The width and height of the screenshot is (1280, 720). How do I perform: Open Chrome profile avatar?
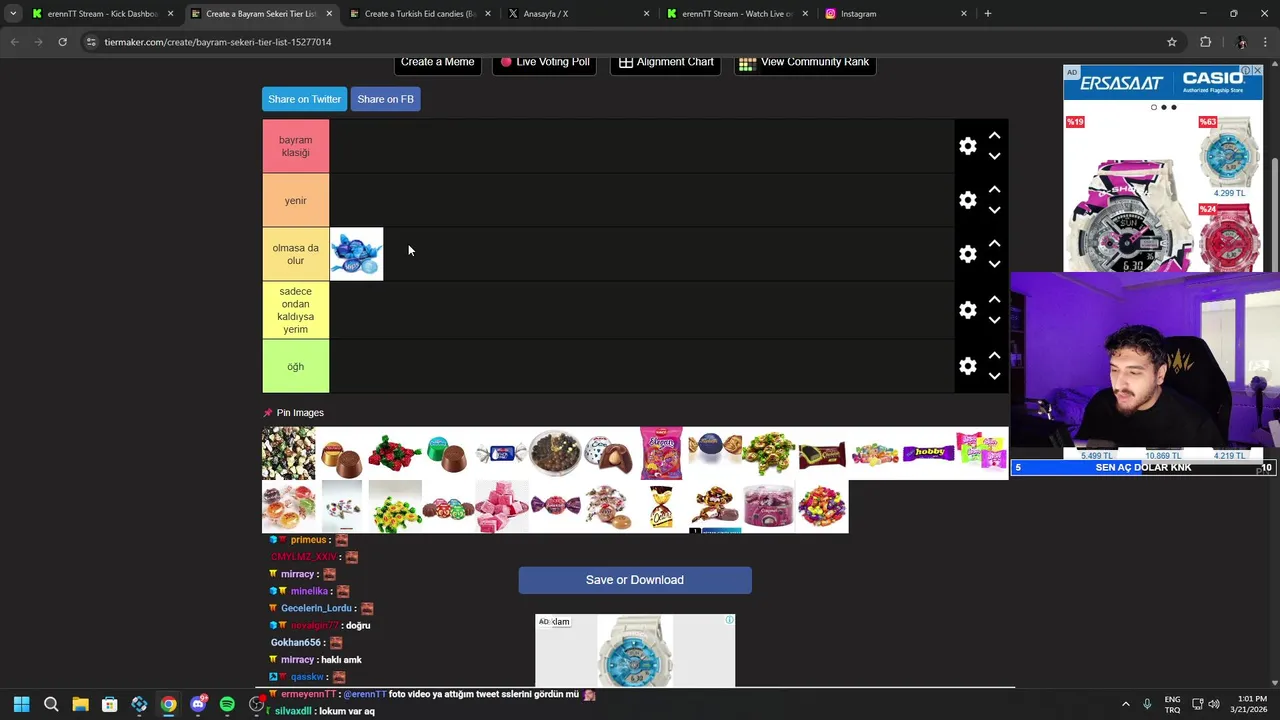click(1241, 42)
